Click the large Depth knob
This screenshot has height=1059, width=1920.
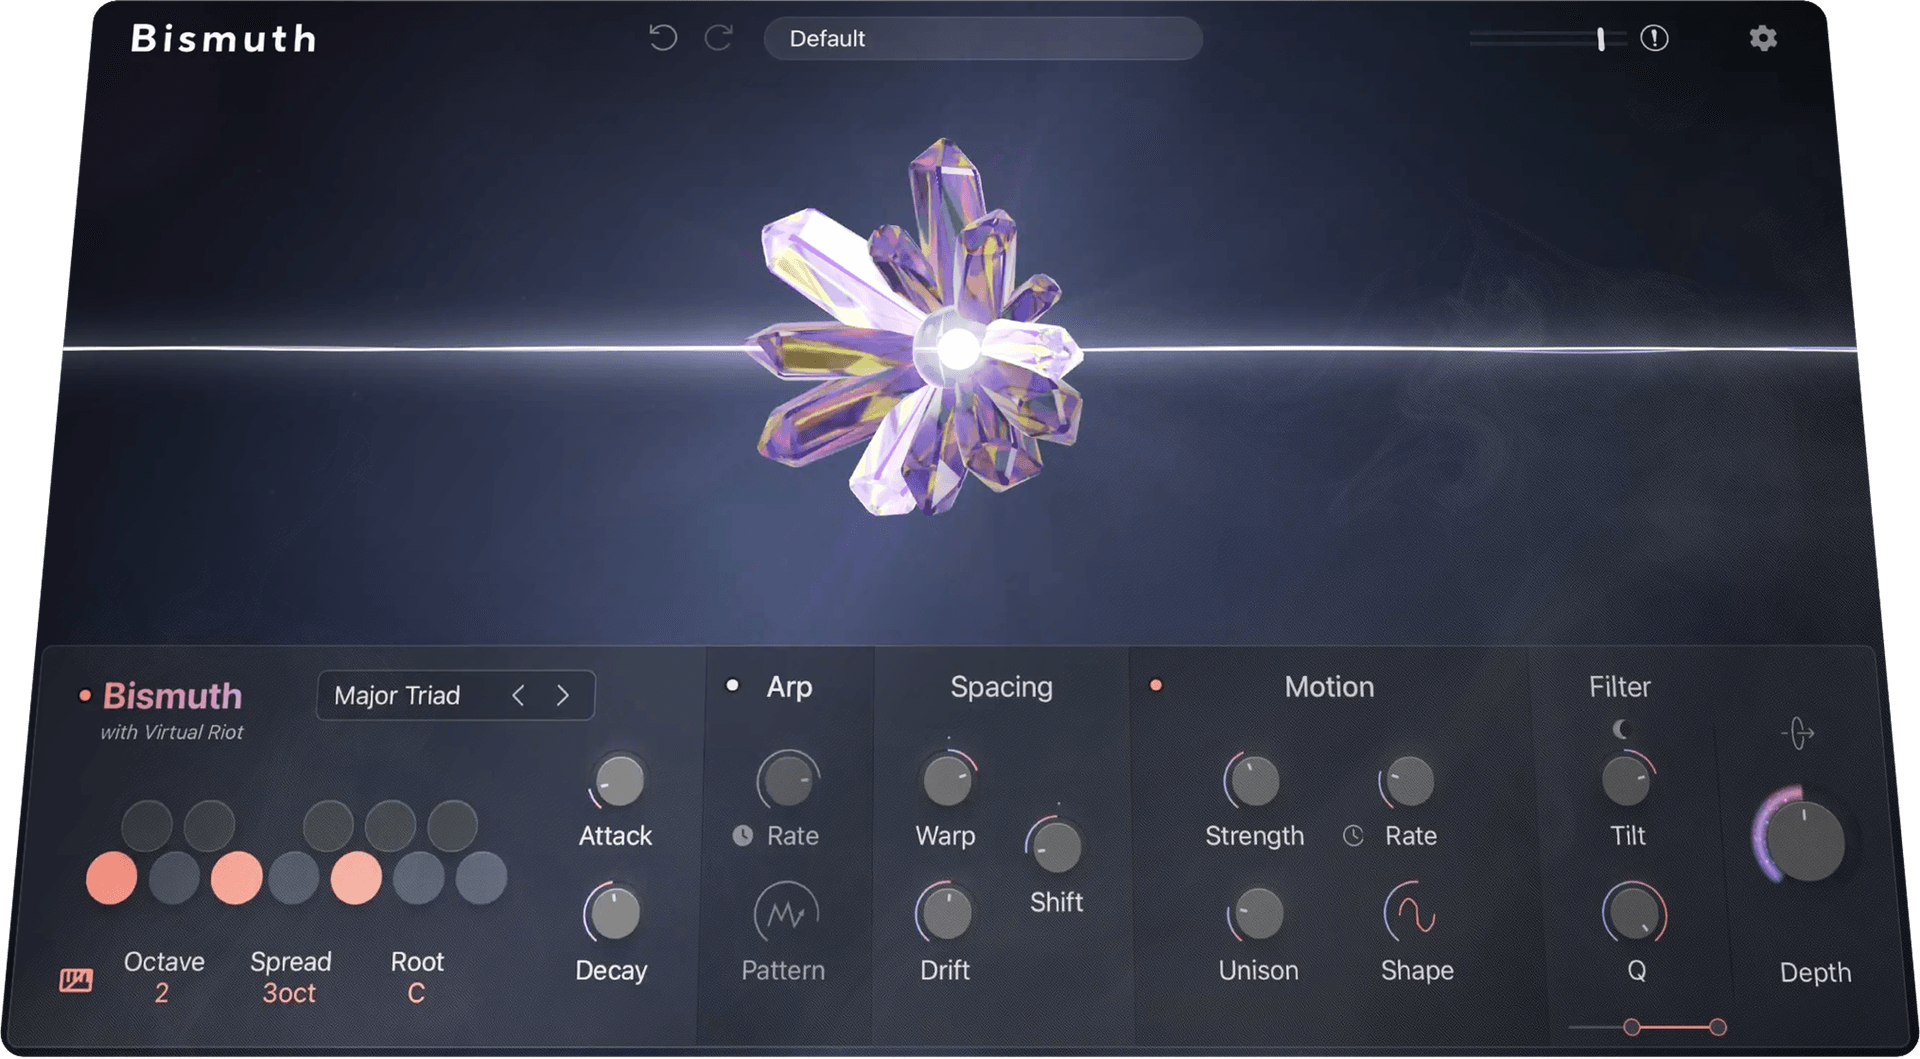coord(1805,840)
